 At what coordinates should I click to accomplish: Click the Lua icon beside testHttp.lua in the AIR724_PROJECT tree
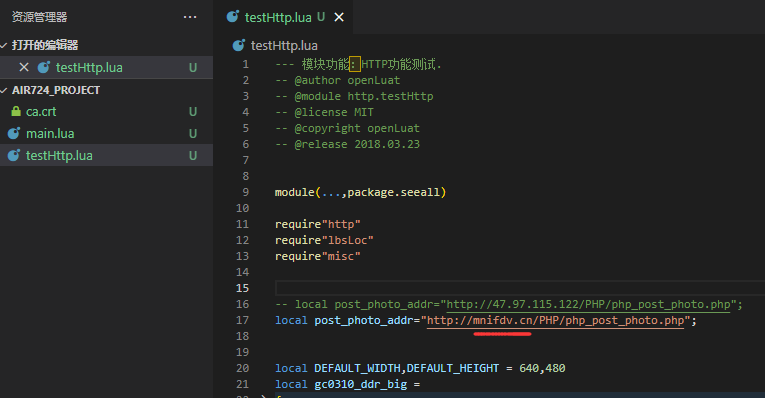[14, 156]
